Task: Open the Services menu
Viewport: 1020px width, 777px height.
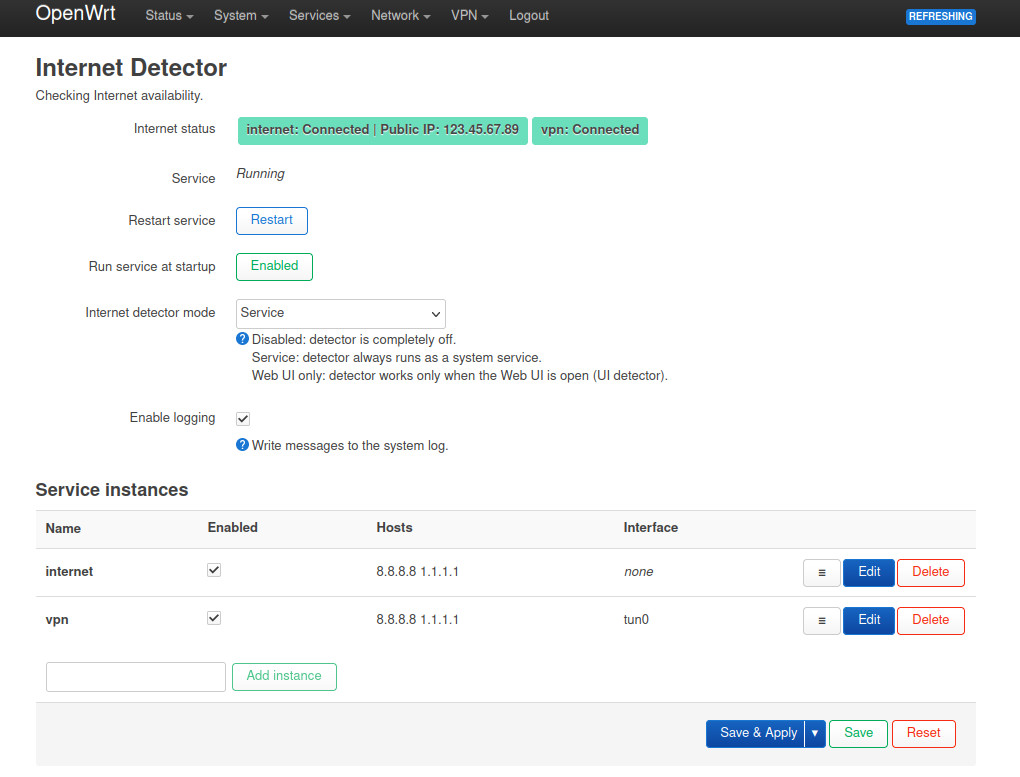Action: coord(319,16)
